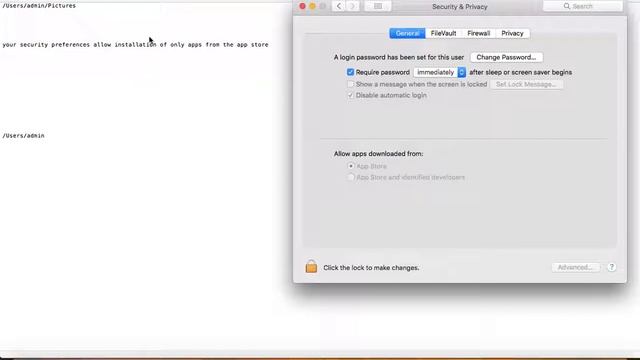Screen dimensions: 640x360
Task: Click the /Users/admin/Pictures text line
Action: [39, 6]
